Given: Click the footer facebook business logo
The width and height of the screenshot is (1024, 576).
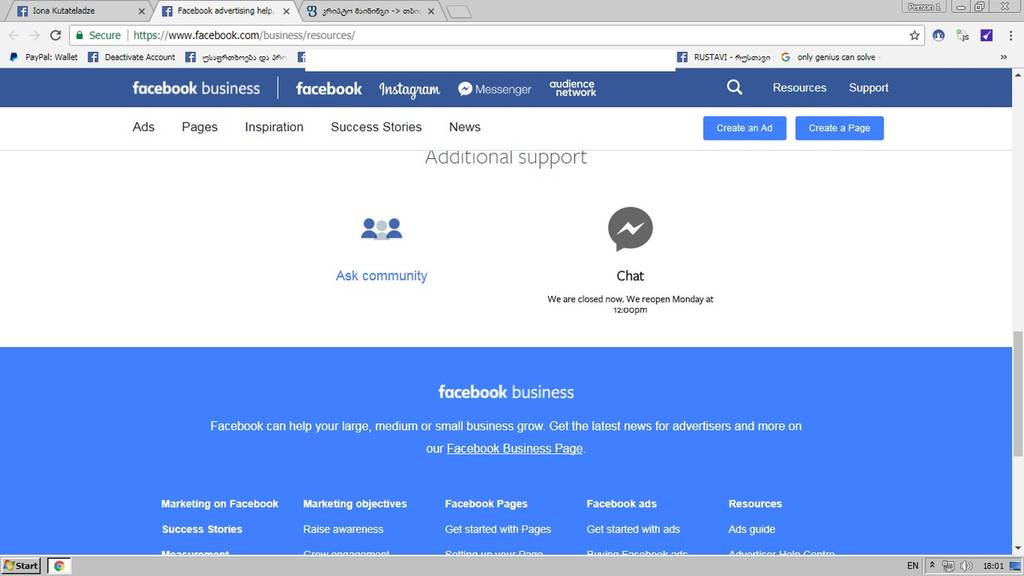Looking at the screenshot, I should click(x=506, y=392).
